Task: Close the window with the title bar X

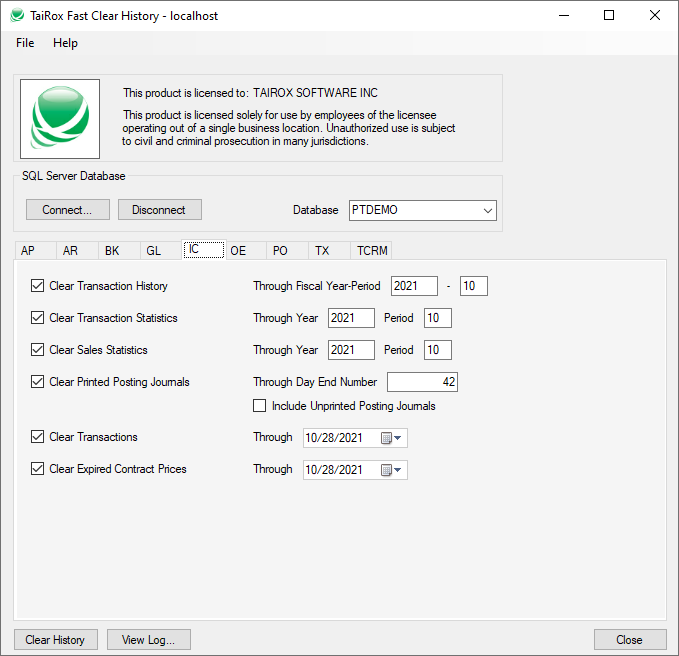Action: [x=655, y=16]
